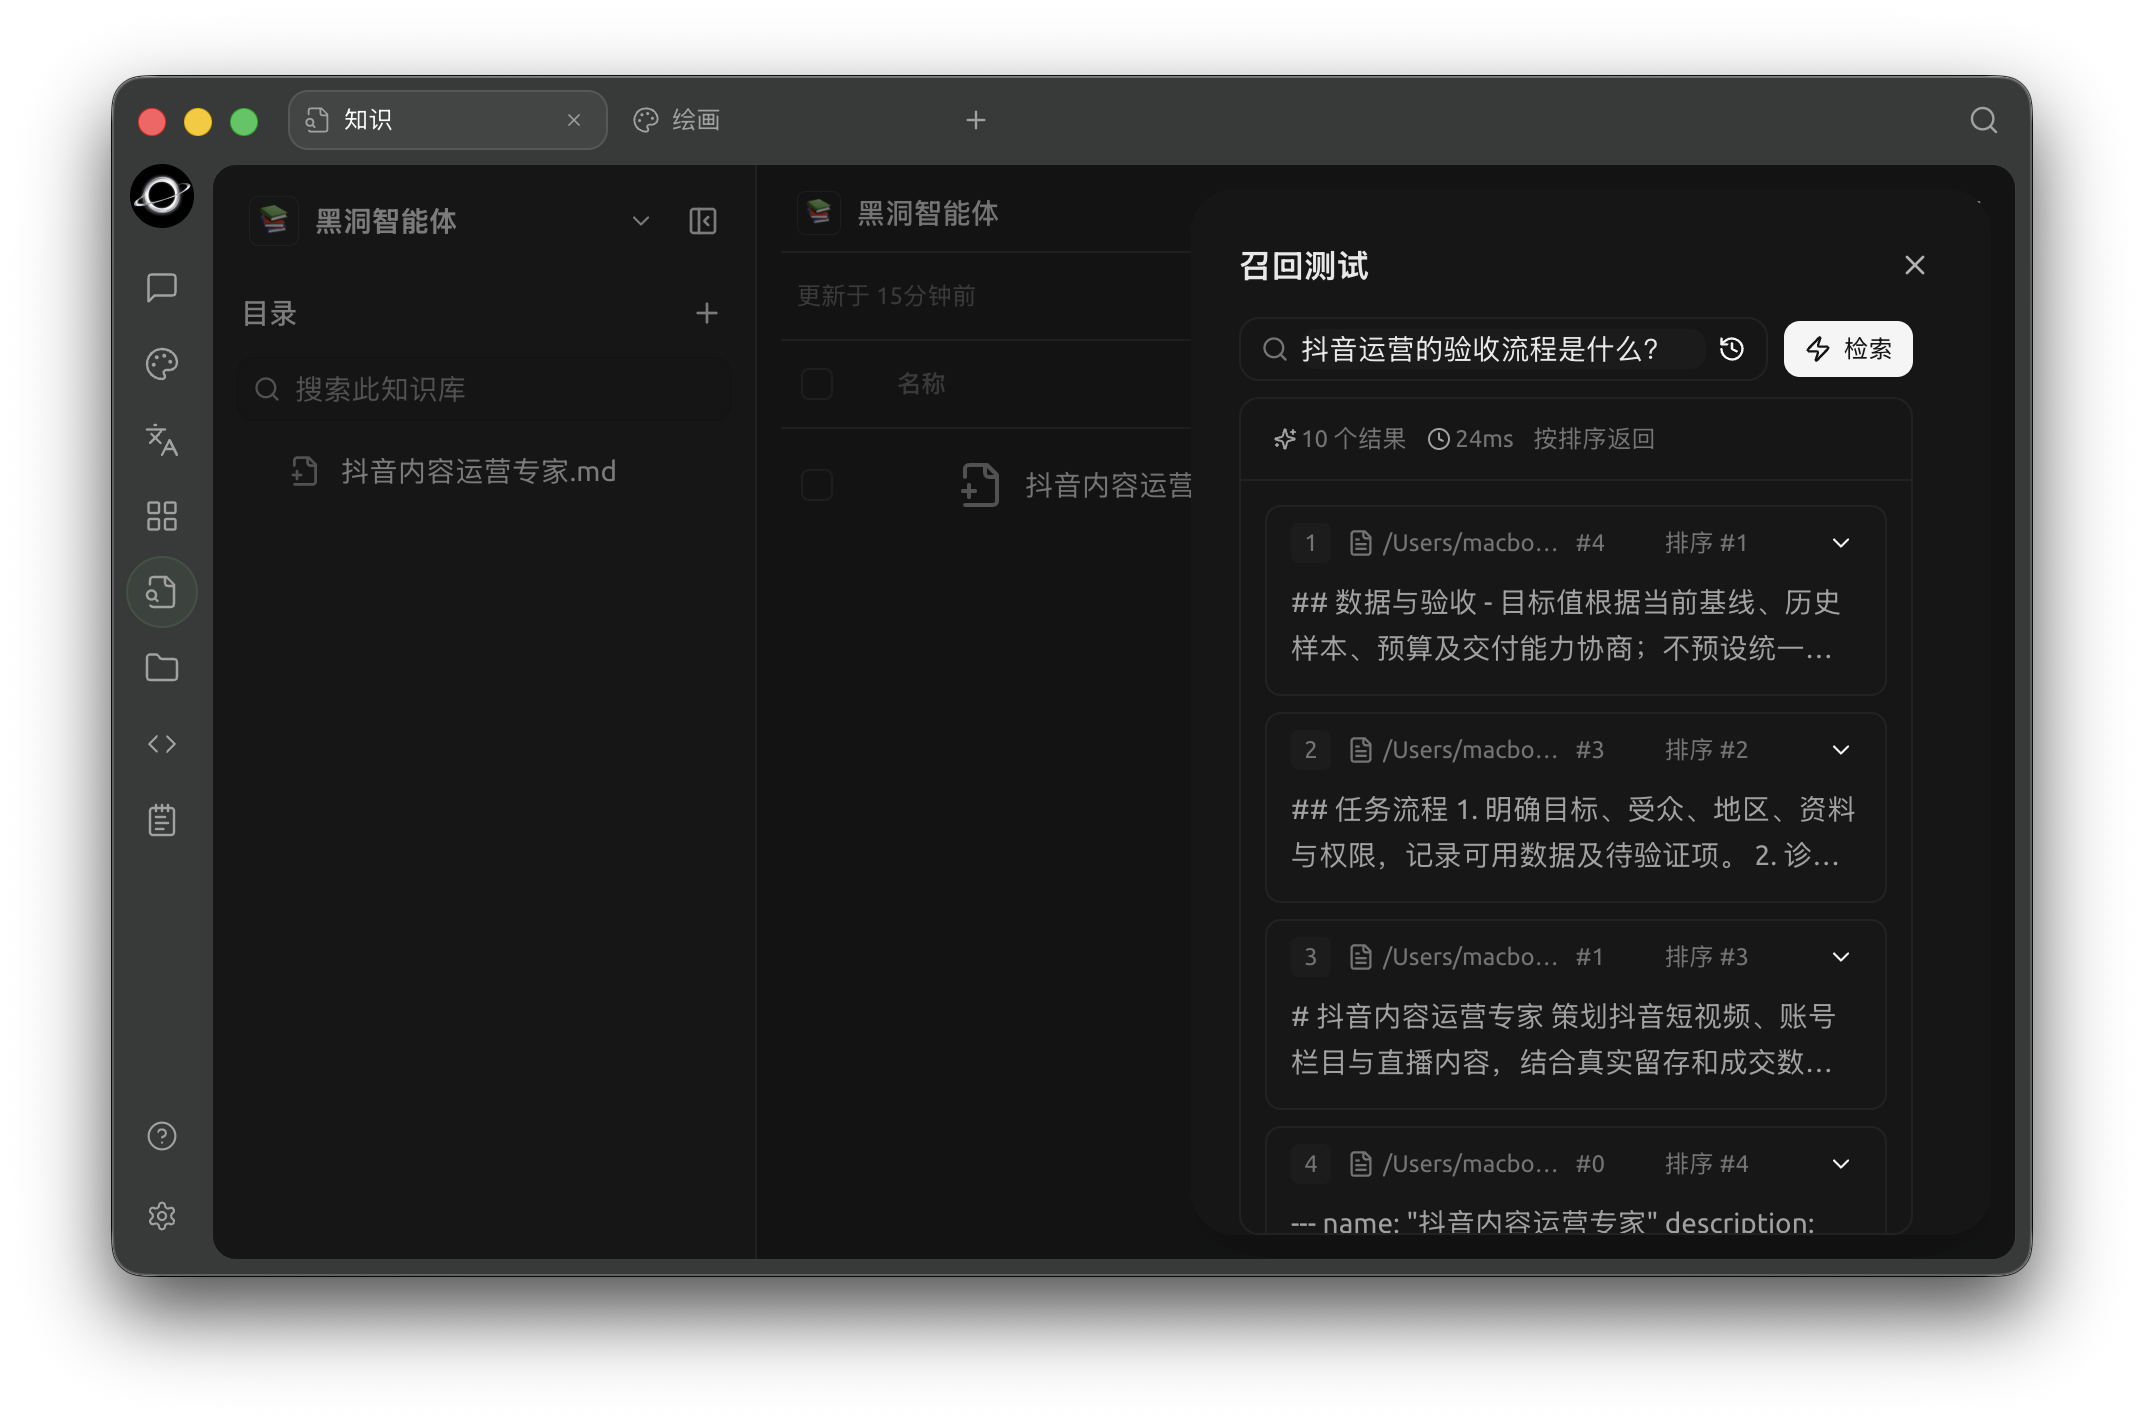
Task: Click the 10 个结果 count label
Action: point(1341,439)
